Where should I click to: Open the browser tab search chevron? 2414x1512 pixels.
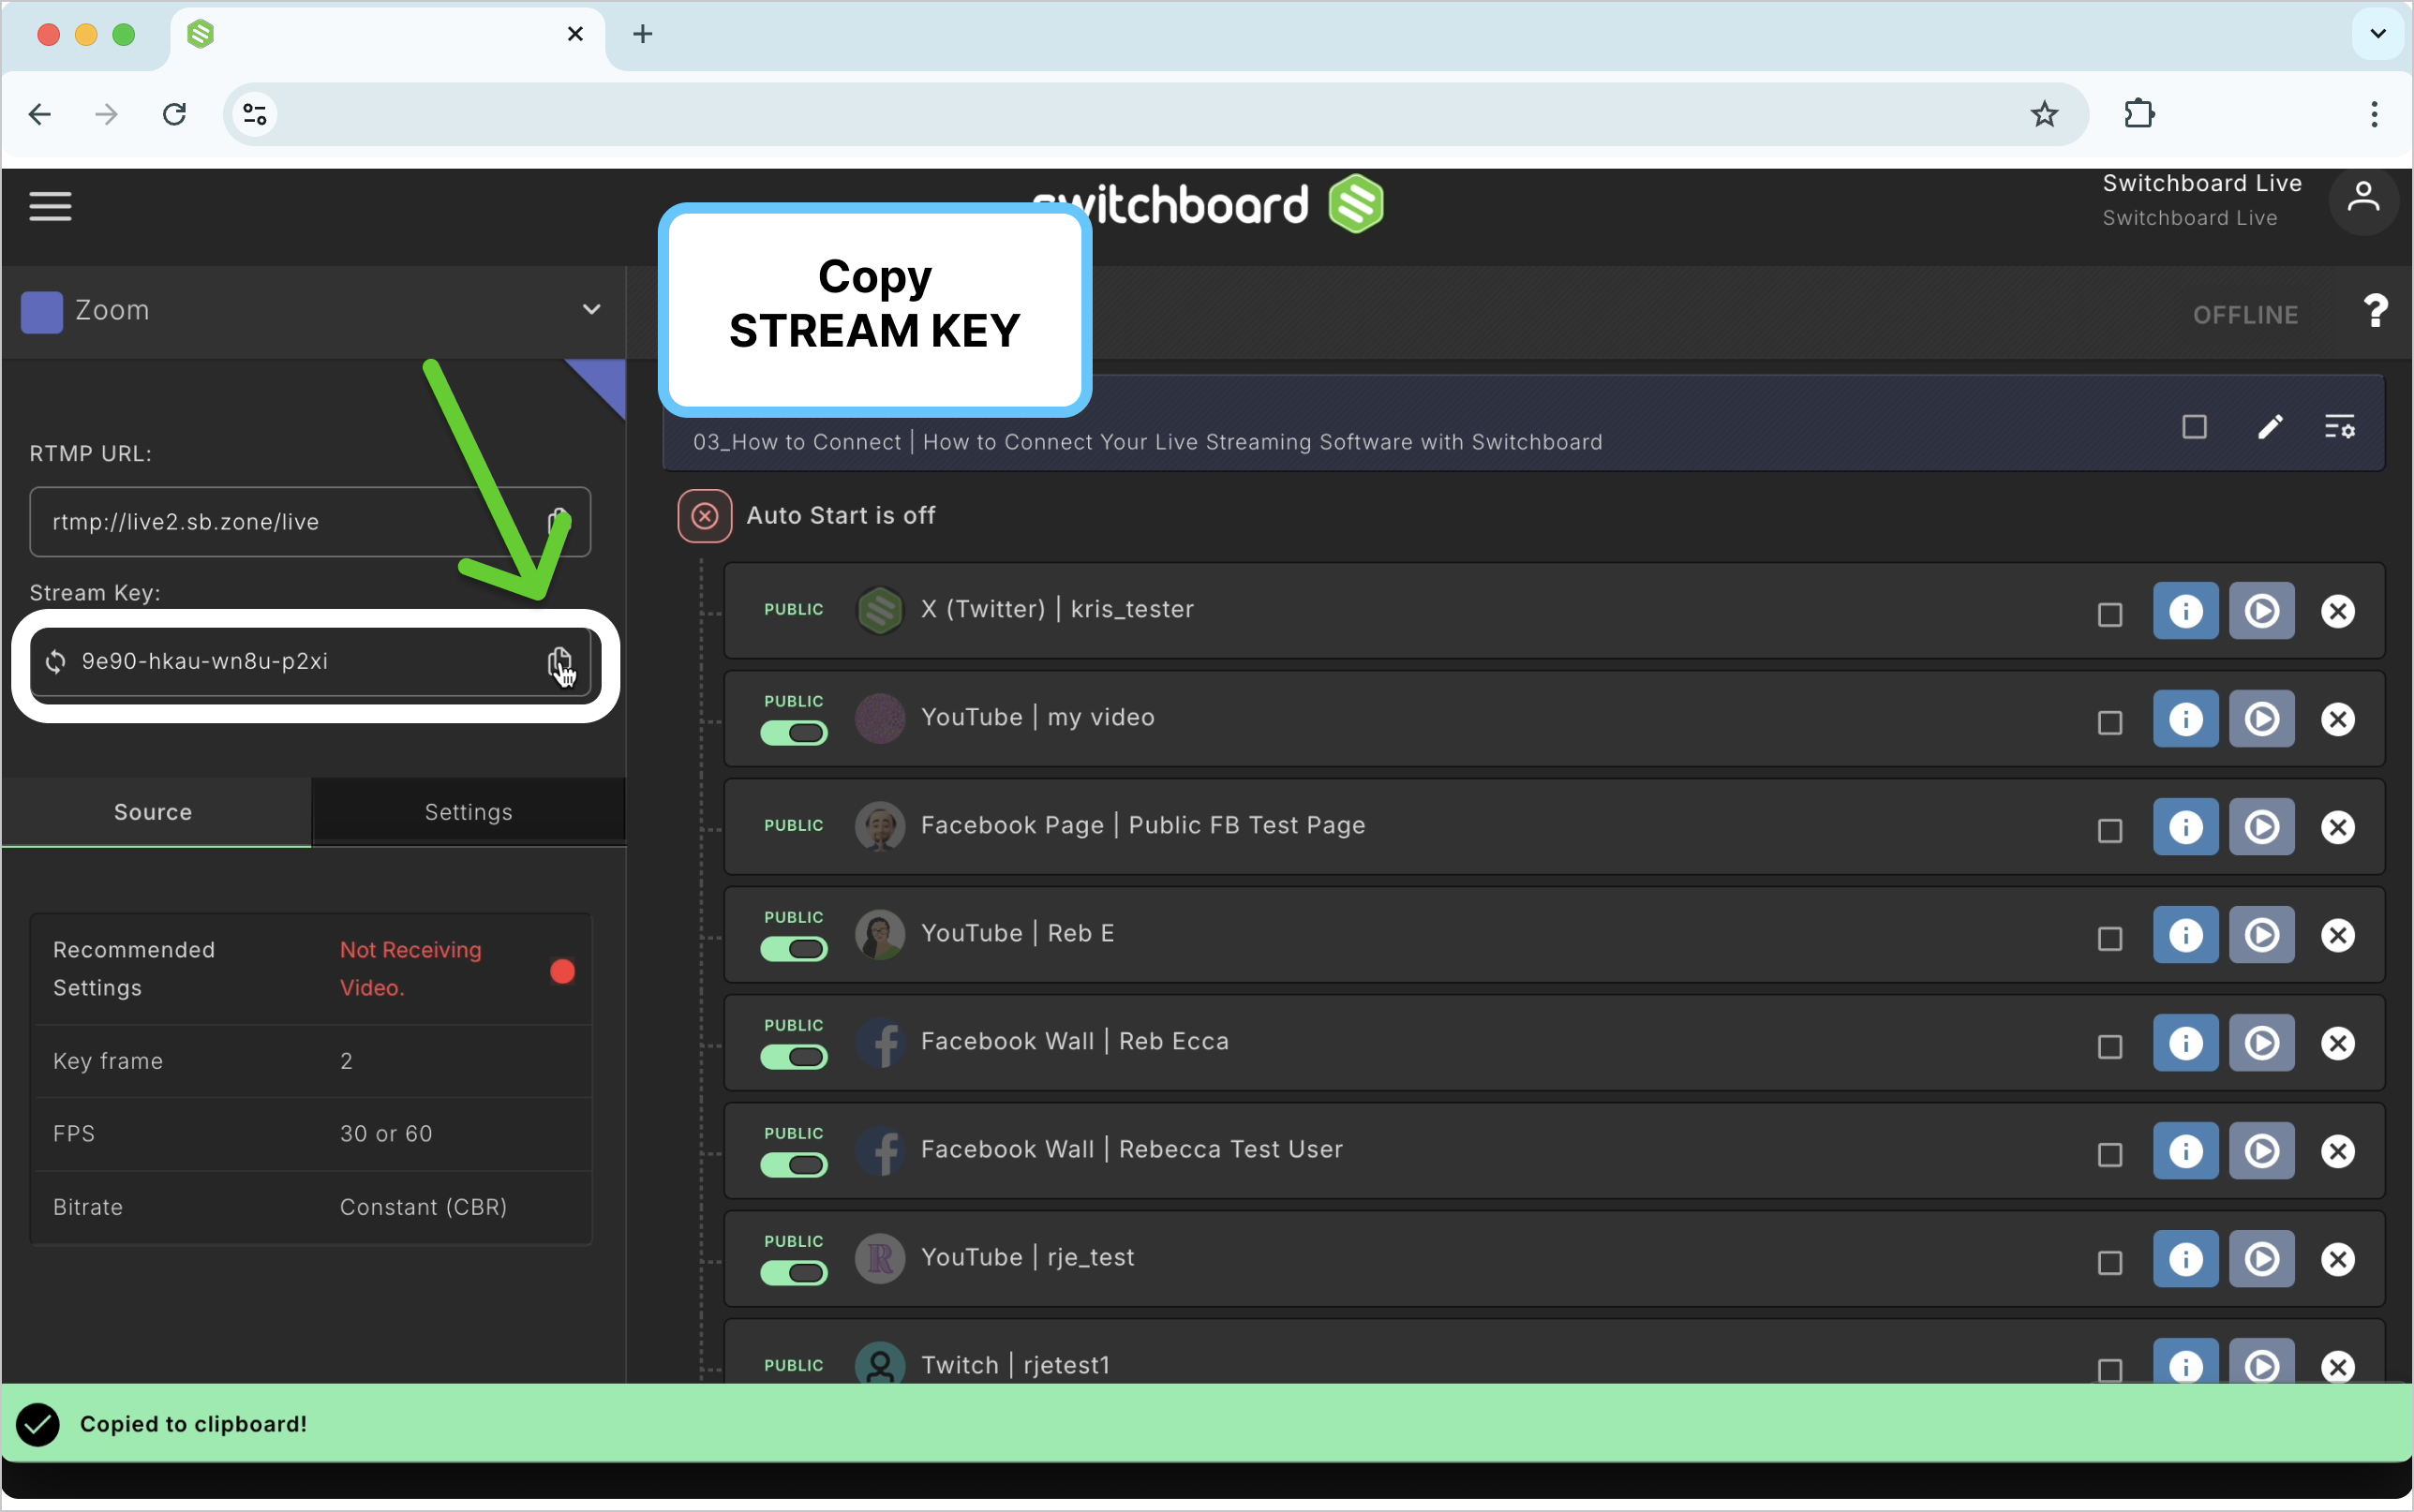[2377, 34]
